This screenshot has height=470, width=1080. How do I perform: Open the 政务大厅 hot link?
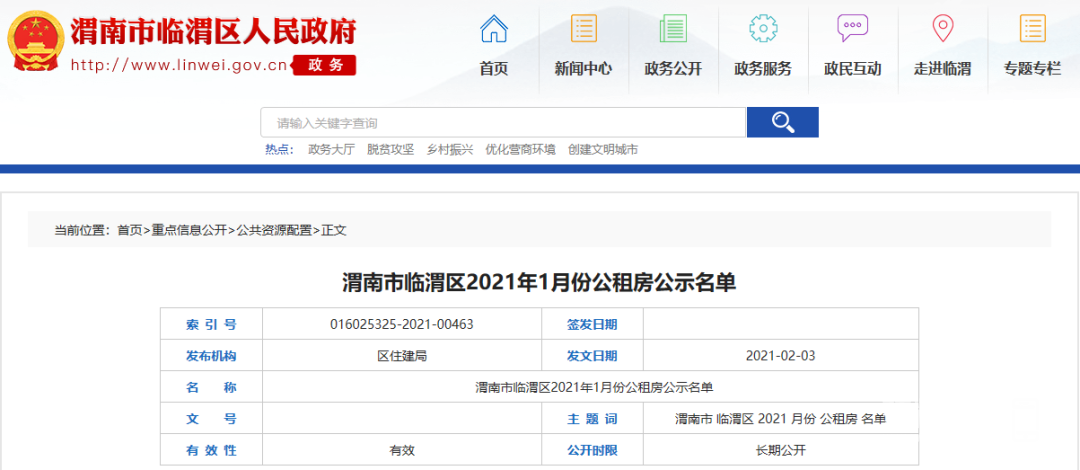coord(331,150)
